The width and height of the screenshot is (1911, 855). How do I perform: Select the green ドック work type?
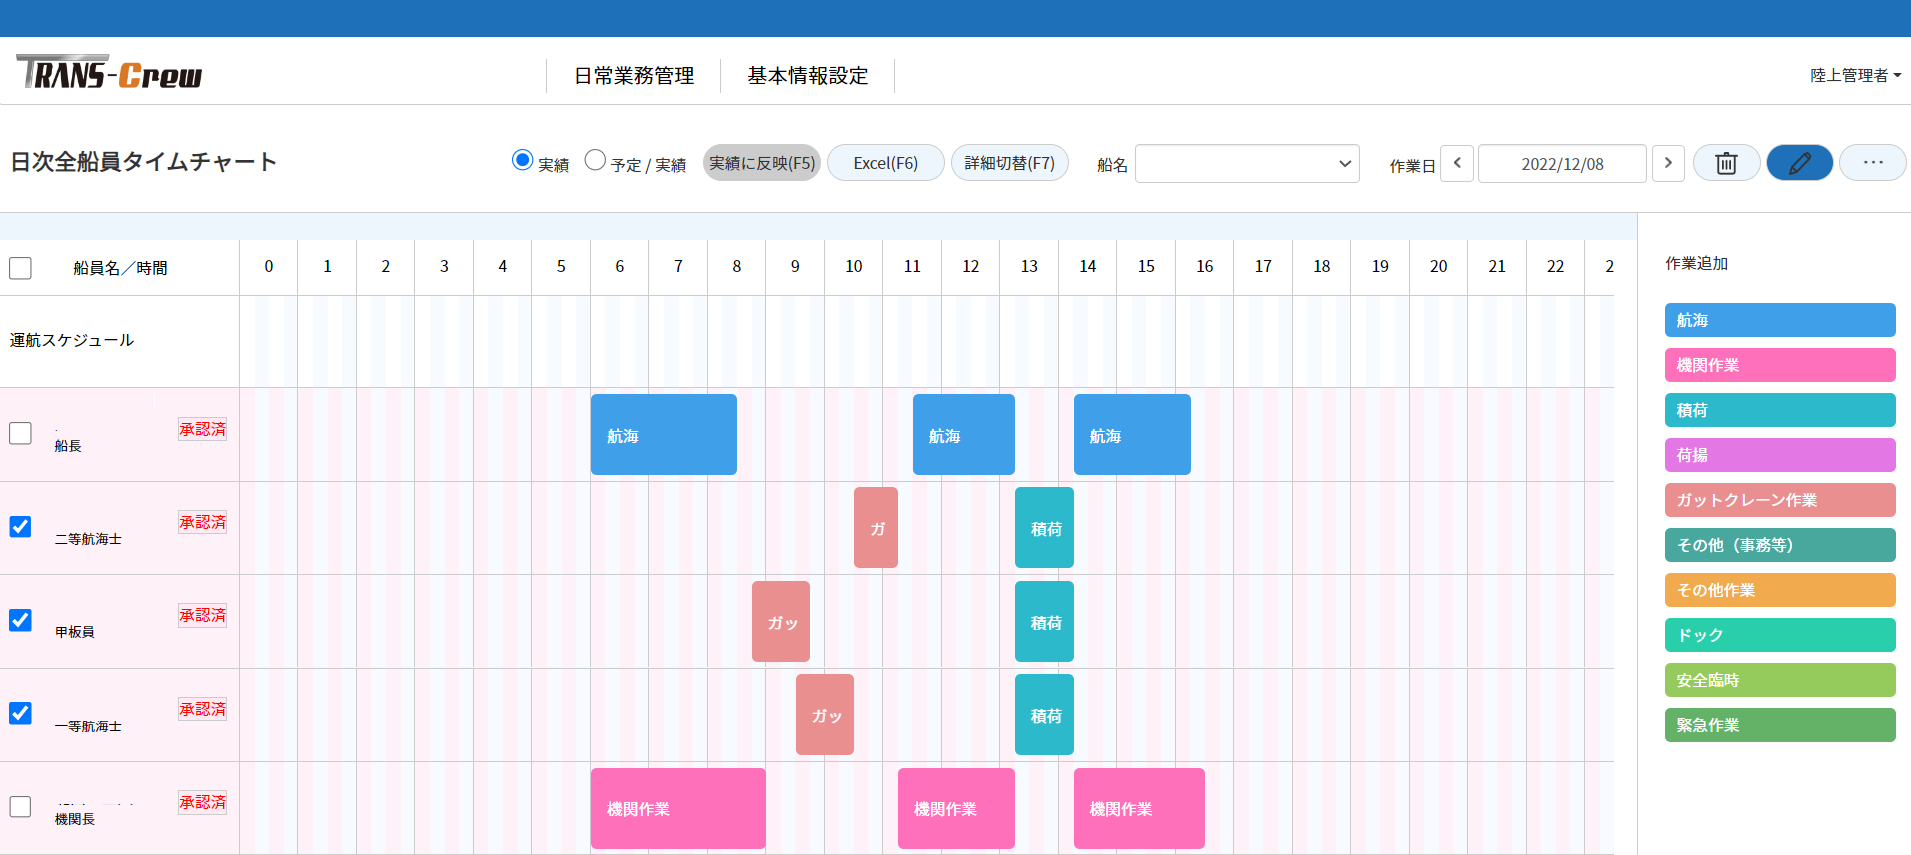[x=1780, y=635]
